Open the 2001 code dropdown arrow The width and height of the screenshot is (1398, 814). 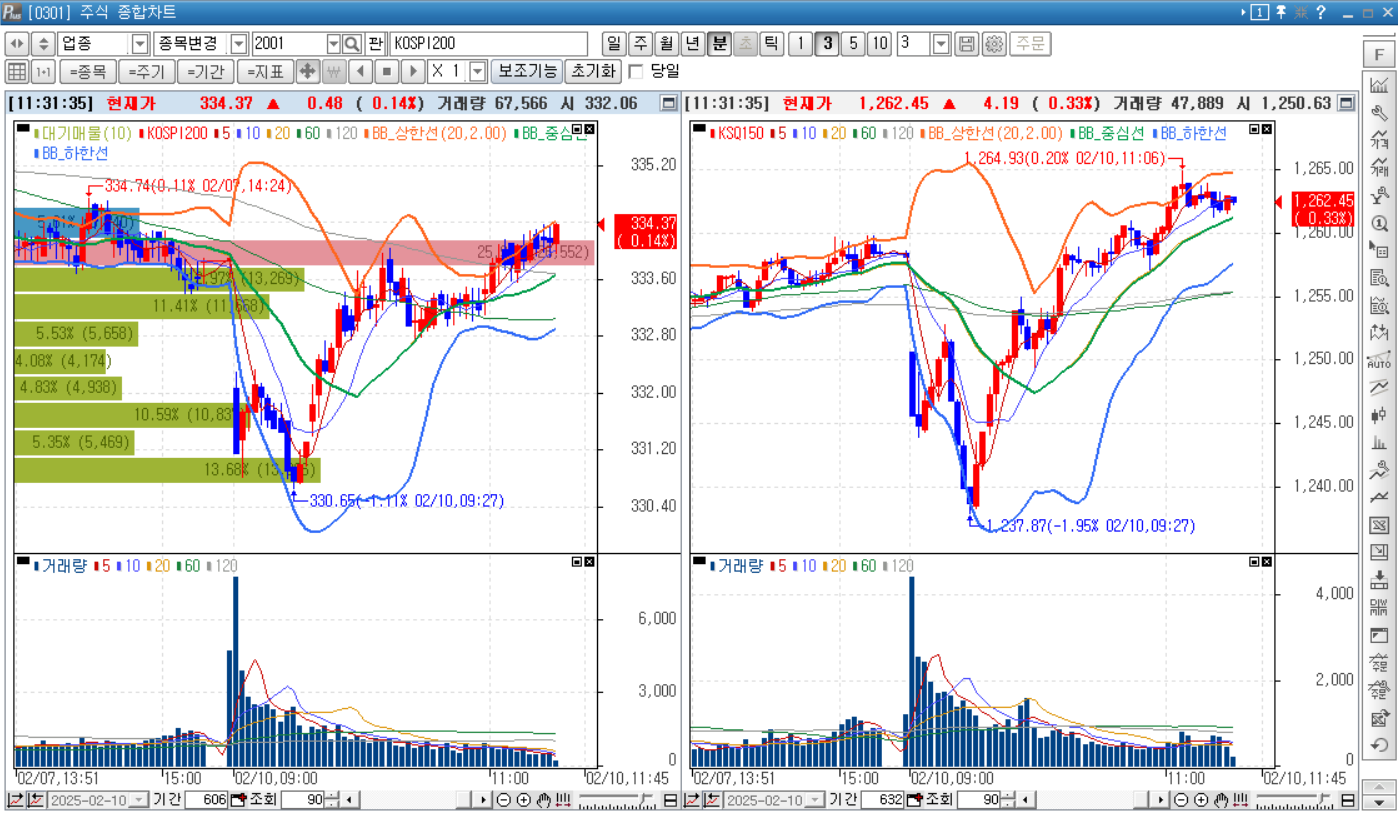pos(334,44)
